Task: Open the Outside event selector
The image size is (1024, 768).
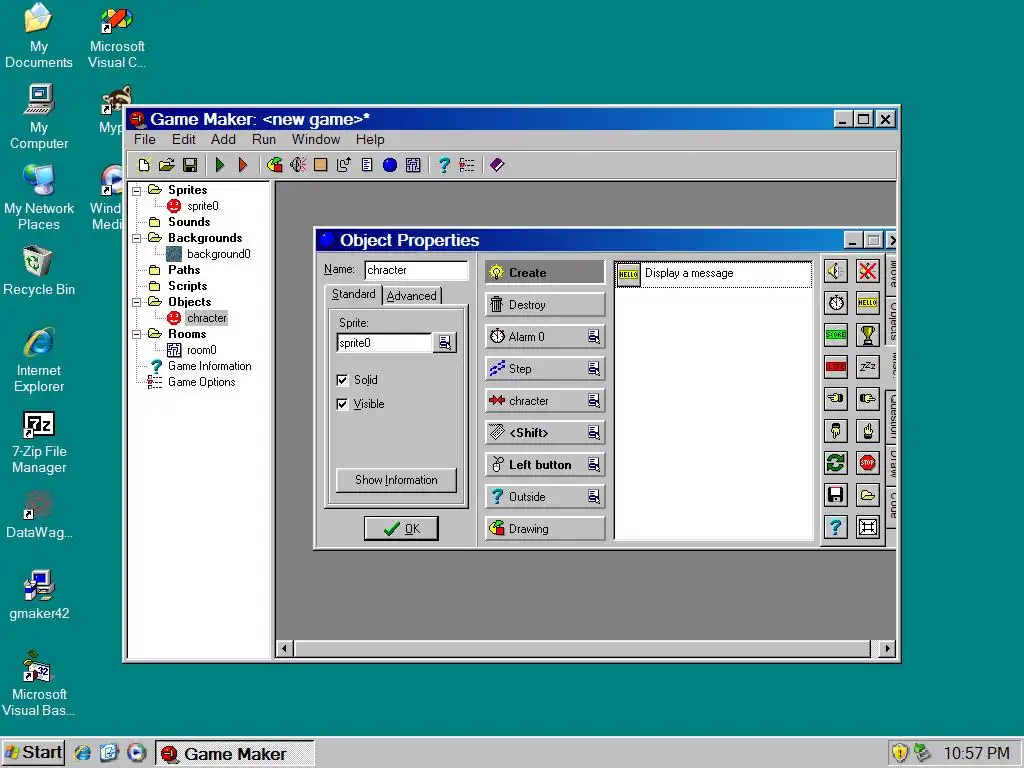Action: (594, 496)
